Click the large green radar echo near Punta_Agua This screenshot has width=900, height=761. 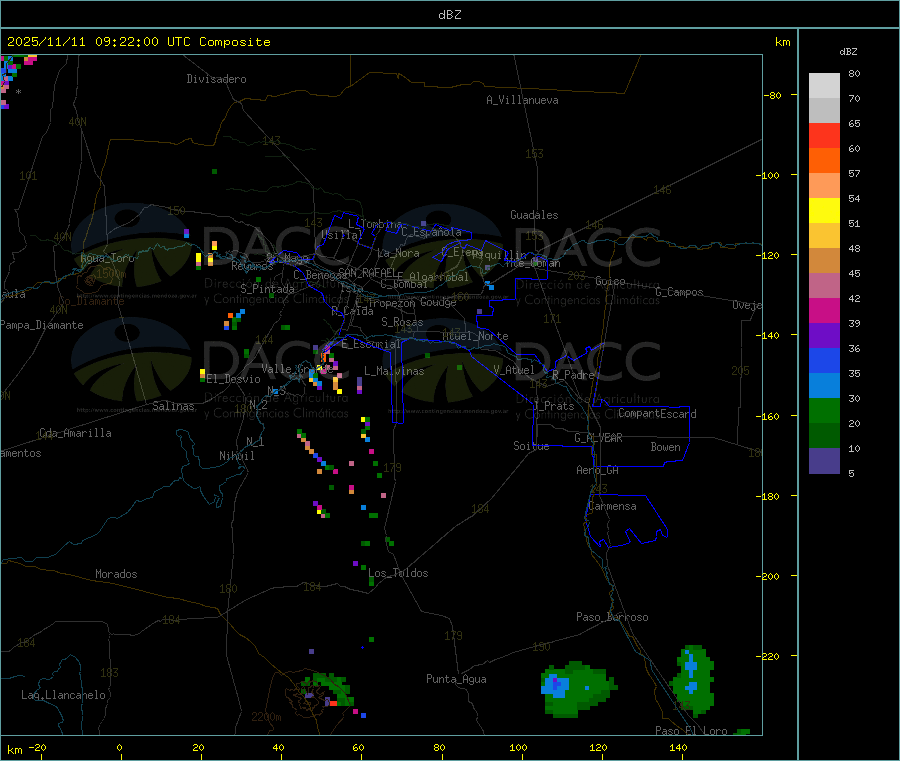[577, 689]
